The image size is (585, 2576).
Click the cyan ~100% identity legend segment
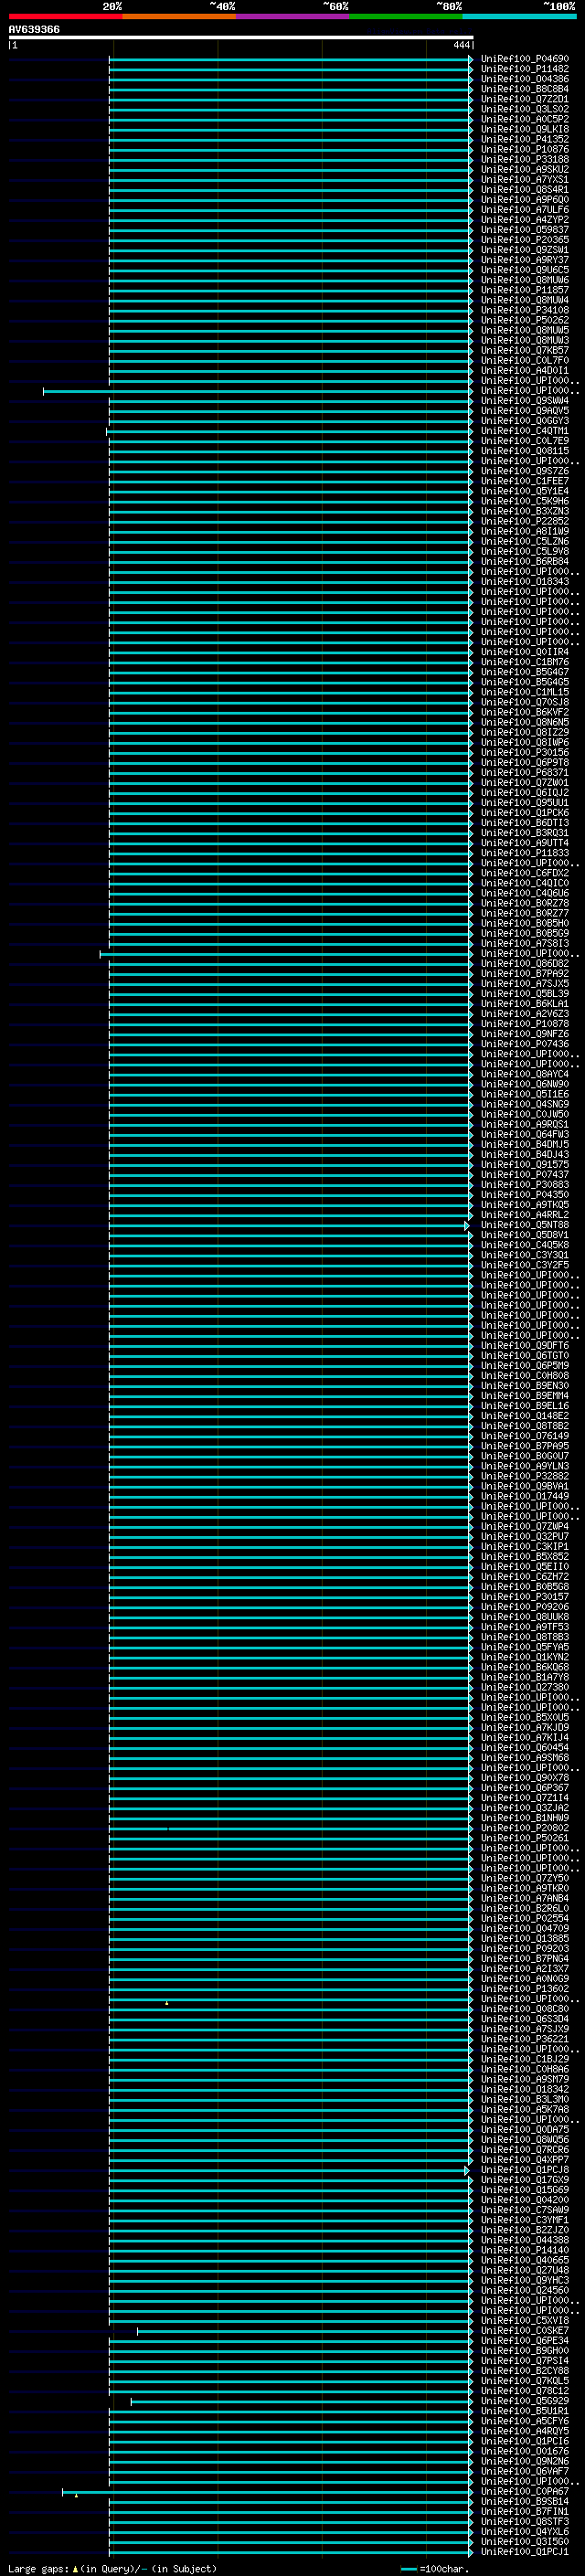point(518,16)
